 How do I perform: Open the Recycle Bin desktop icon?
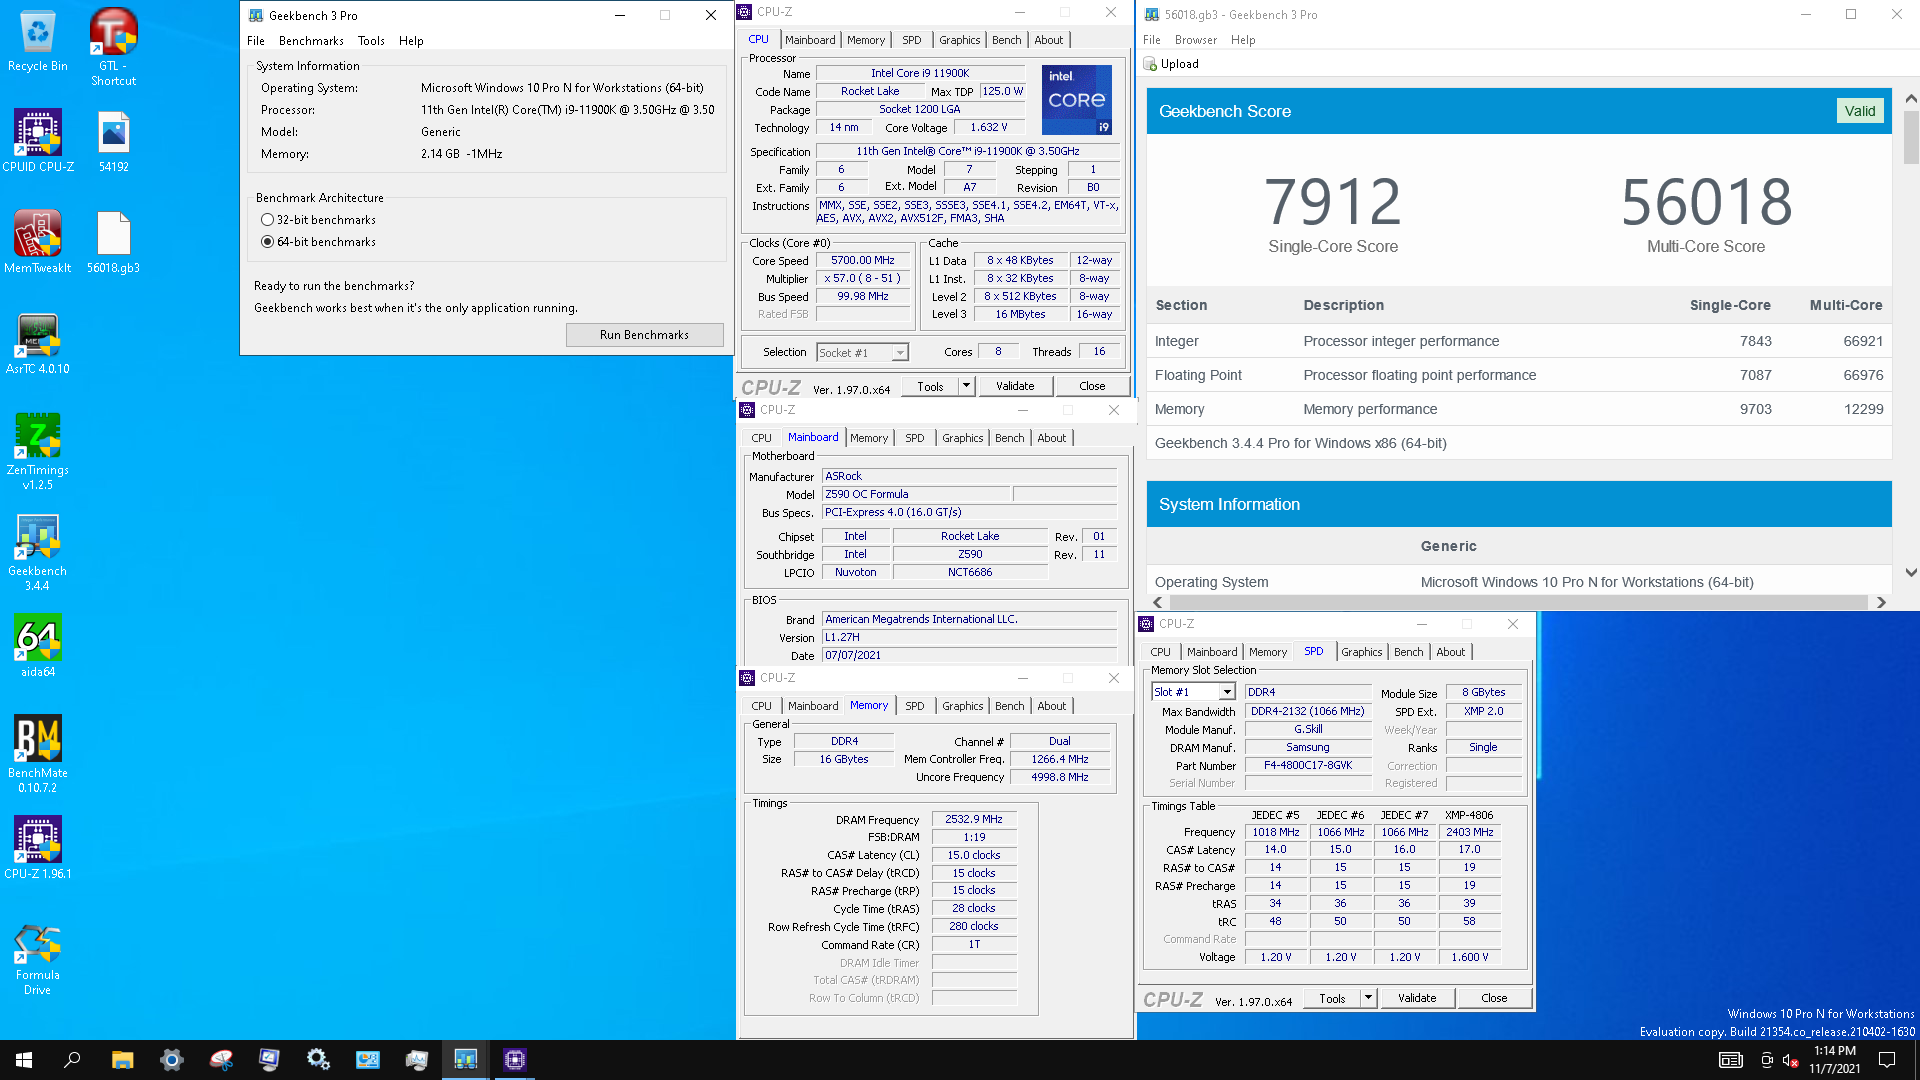point(38,41)
